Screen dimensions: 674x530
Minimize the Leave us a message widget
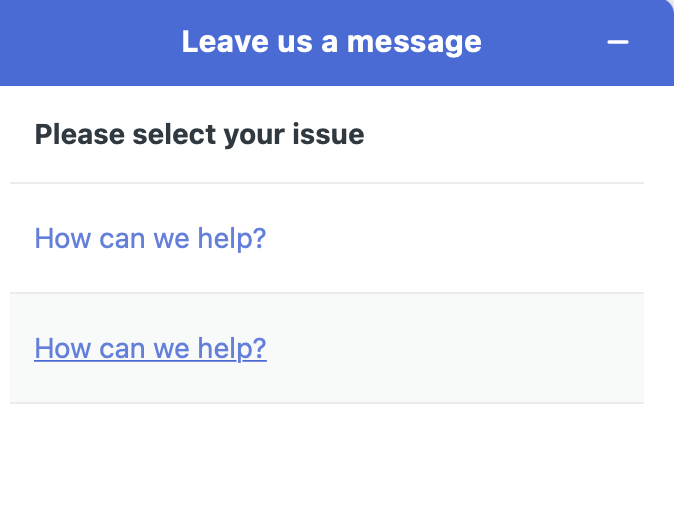coord(618,42)
